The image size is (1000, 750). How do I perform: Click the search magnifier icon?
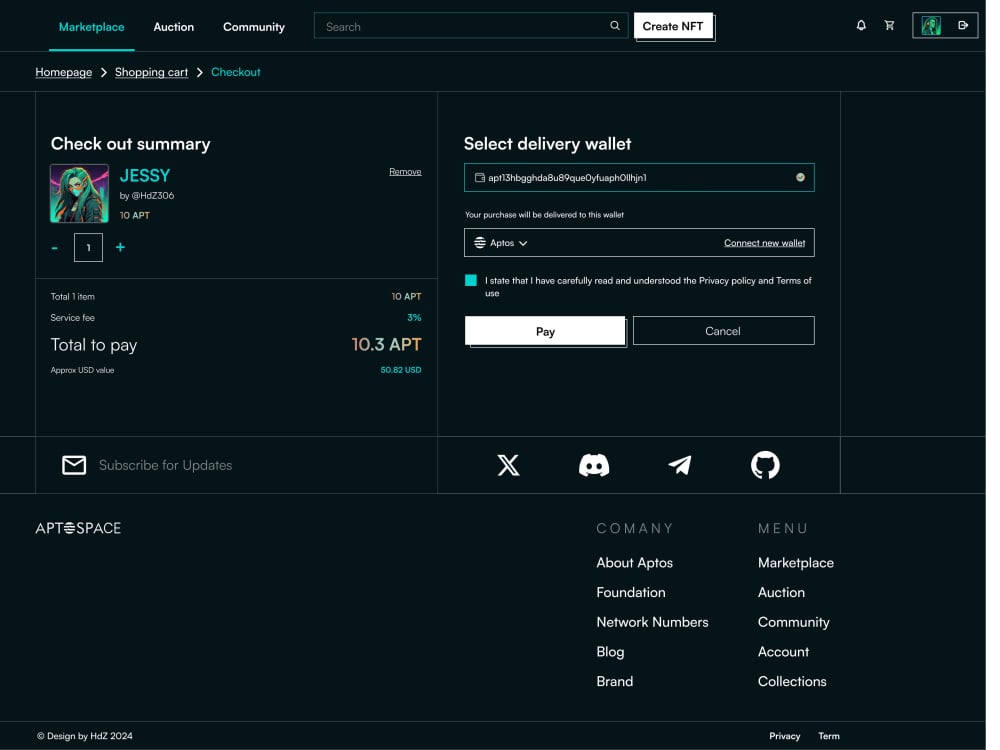(615, 26)
